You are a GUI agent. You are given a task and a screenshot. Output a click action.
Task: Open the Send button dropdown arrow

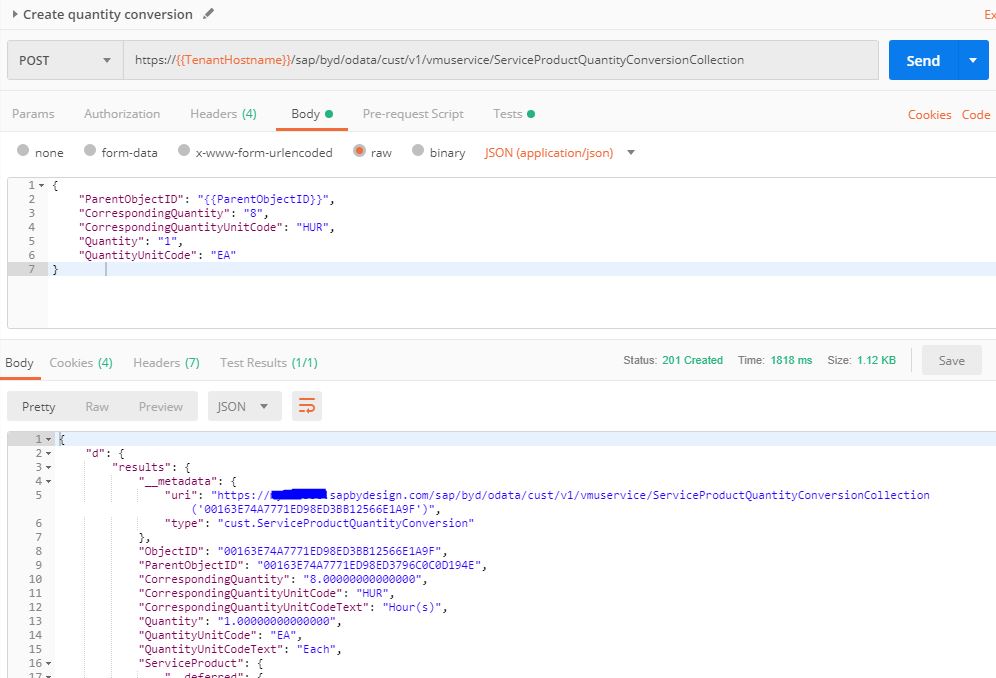(x=972, y=60)
